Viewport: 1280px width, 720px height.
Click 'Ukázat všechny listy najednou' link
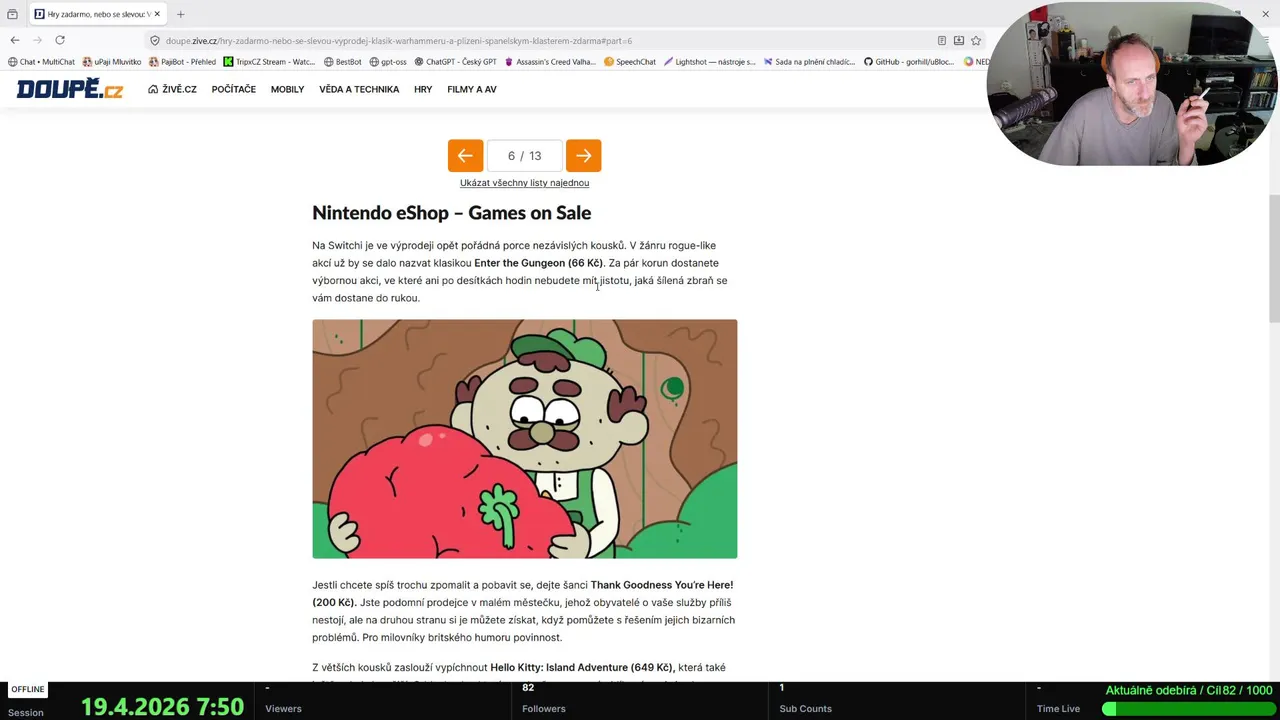[x=524, y=183]
